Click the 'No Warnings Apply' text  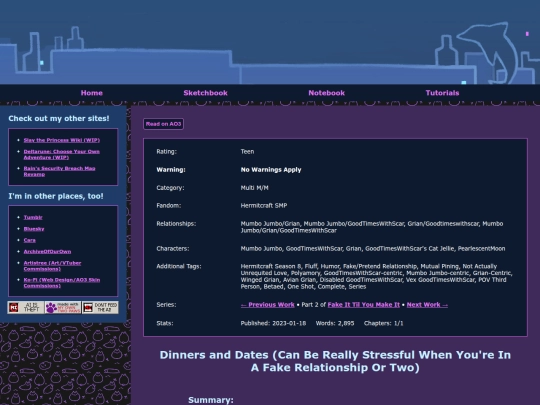click(x=271, y=170)
